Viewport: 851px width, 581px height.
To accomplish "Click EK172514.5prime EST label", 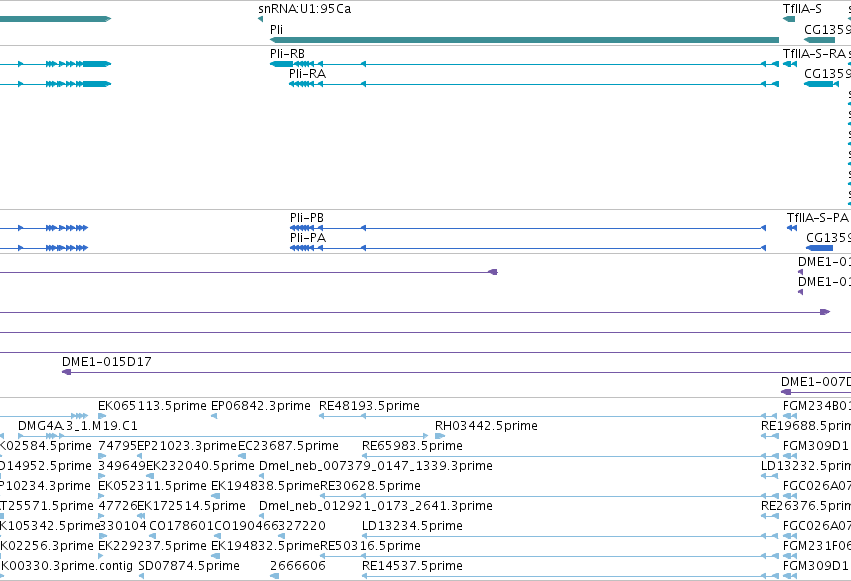I will 192,506.
